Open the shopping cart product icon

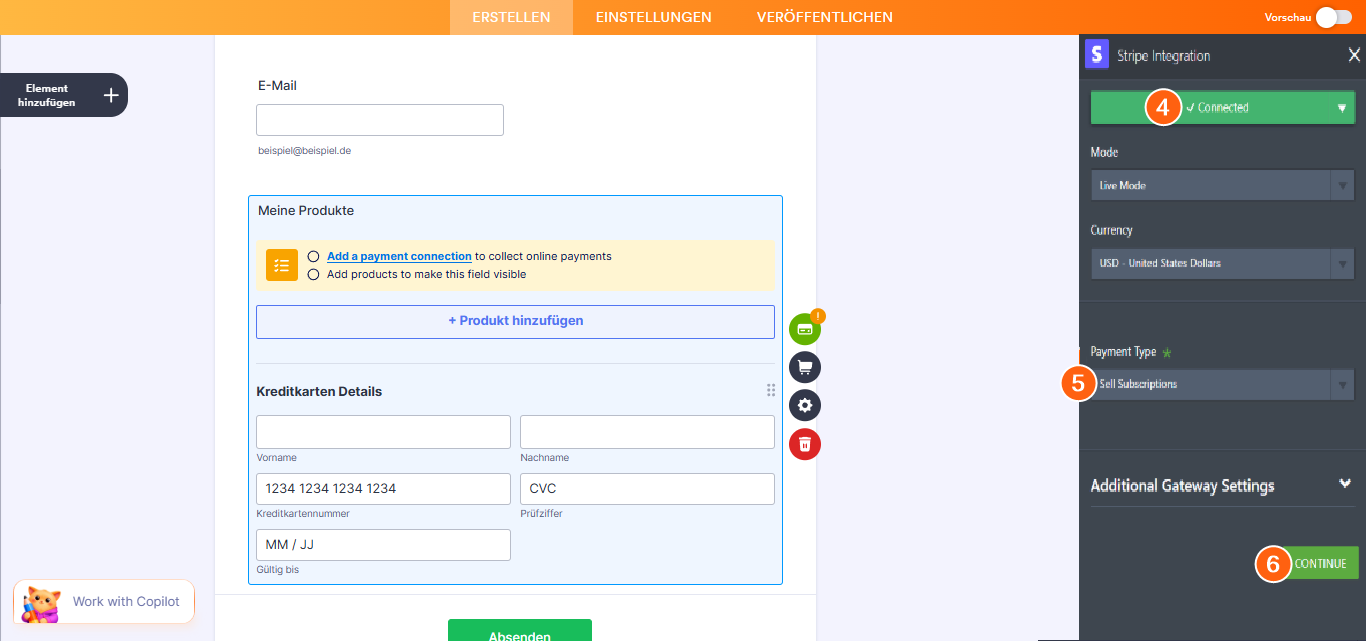tap(804, 367)
